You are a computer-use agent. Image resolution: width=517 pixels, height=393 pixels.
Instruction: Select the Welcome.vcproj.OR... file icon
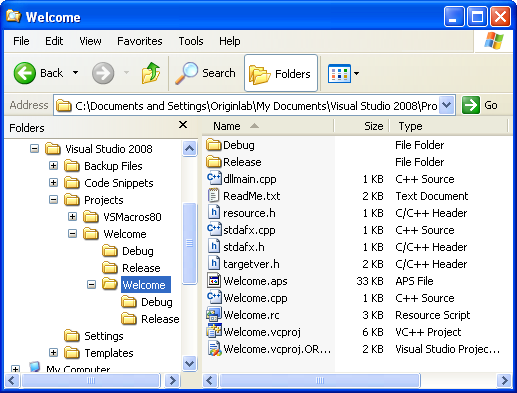(214, 348)
